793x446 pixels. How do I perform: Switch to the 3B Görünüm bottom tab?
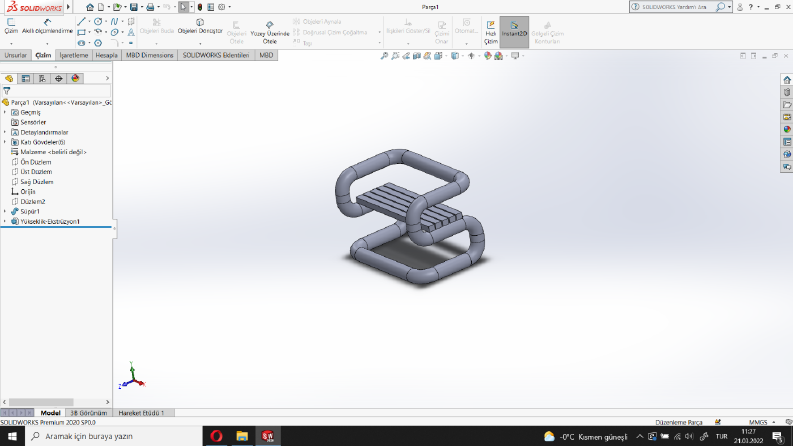coord(89,413)
